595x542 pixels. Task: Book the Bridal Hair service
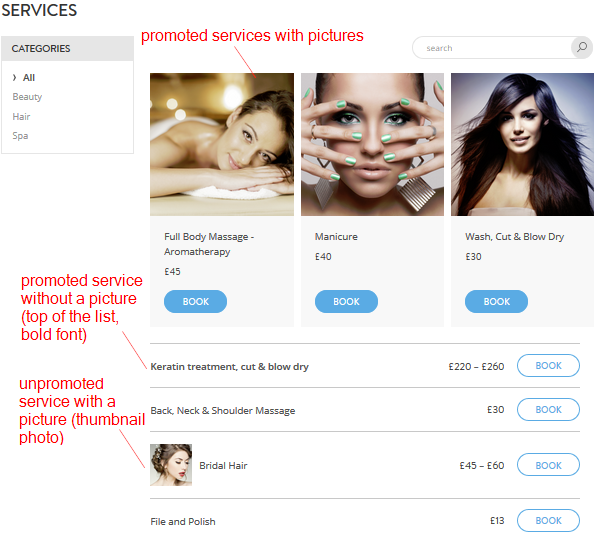548,465
